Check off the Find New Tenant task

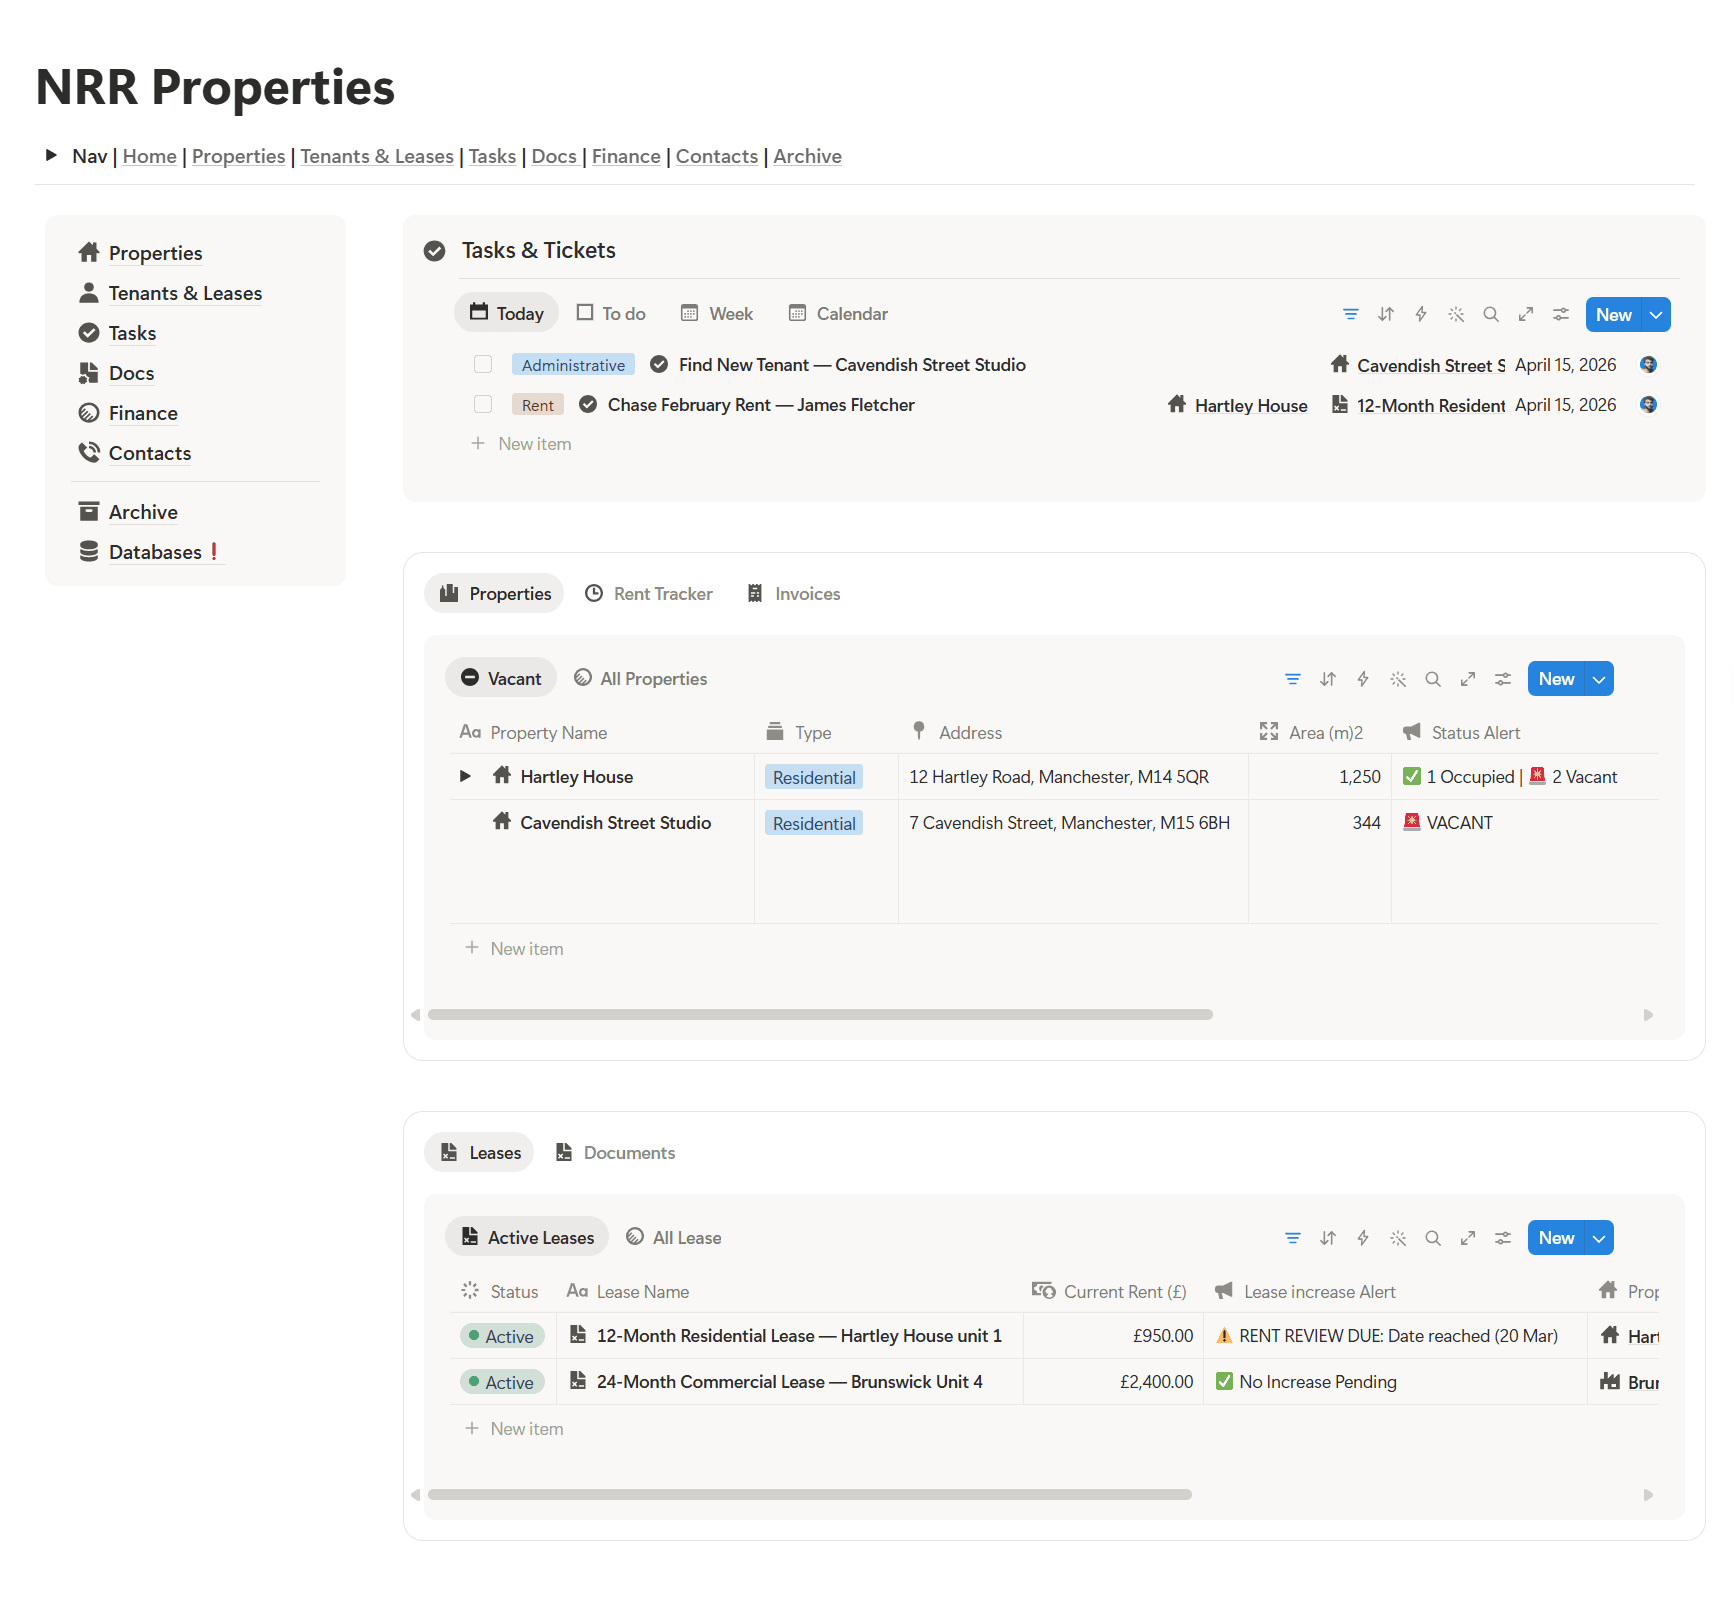tap(483, 364)
